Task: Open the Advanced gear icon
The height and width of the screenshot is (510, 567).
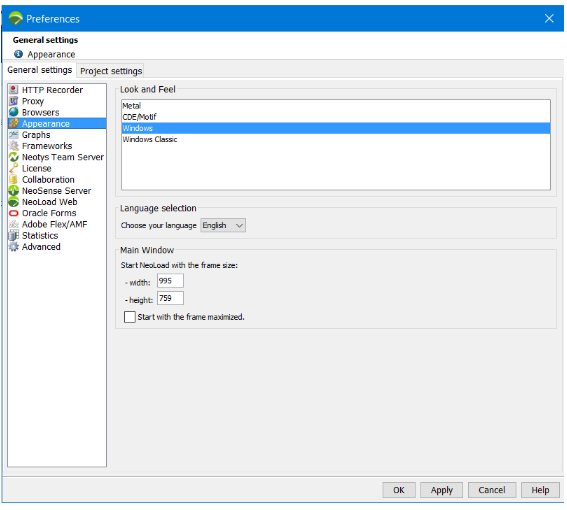Action: click(x=14, y=247)
